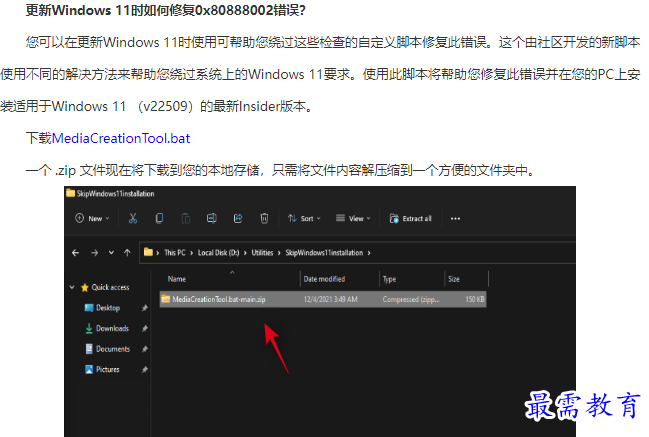This screenshot has width=649, height=437.
Task: Expand the chevron after SkipWindows11installation breadcrumb
Action: click(x=369, y=253)
